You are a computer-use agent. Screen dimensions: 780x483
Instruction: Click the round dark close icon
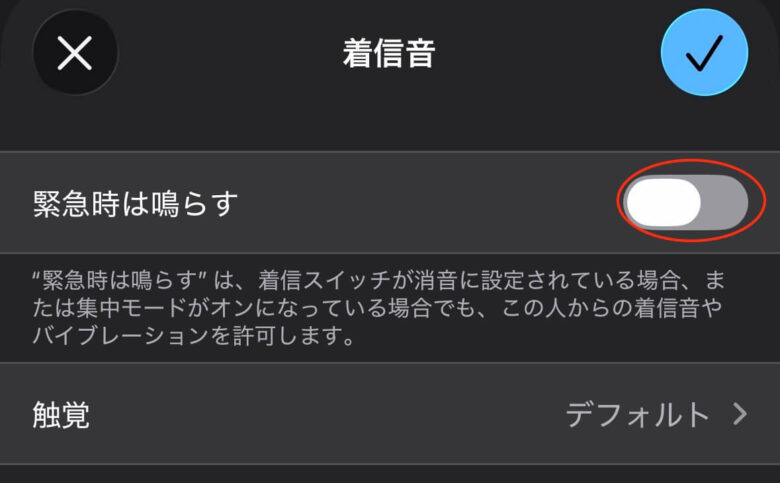tap(75, 53)
